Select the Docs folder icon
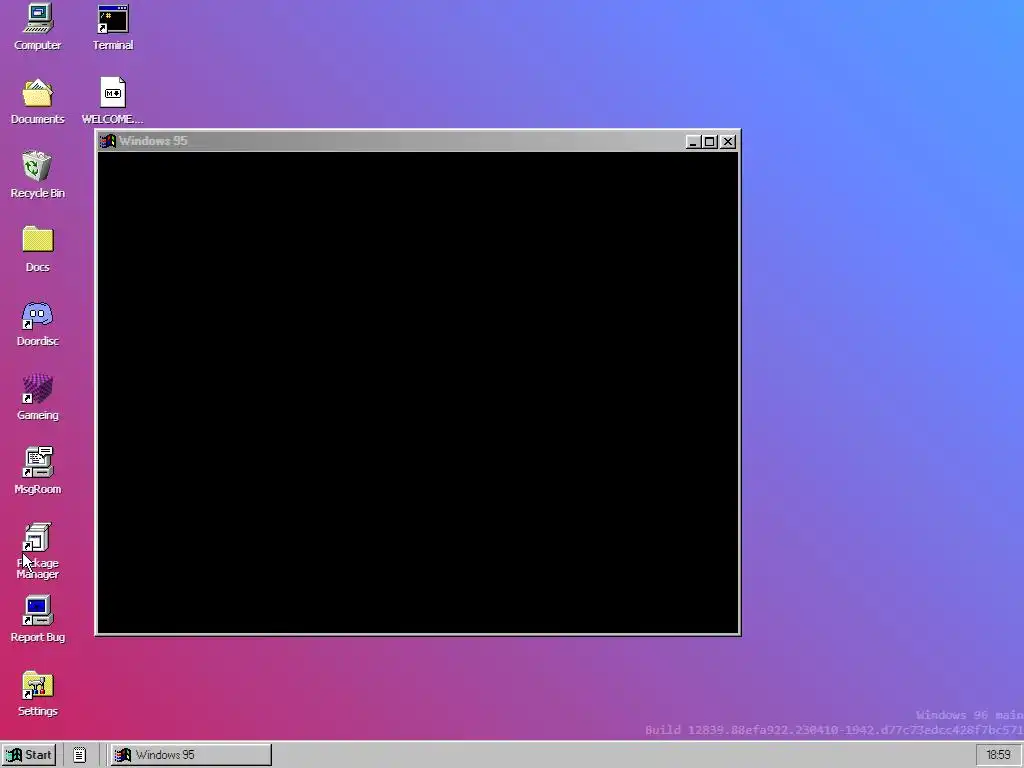Screen dimensions: 1024x768 pyautogui.click(x=37, y=249)
